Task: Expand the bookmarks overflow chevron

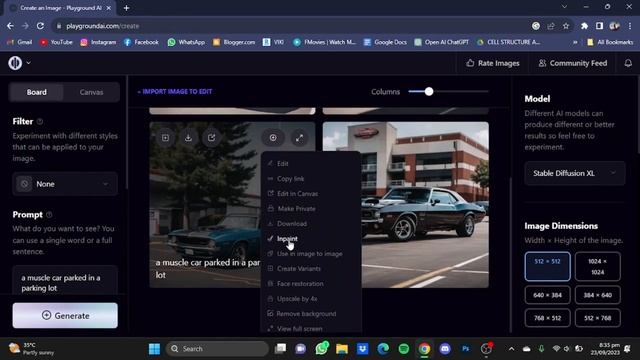Action: 575,42
